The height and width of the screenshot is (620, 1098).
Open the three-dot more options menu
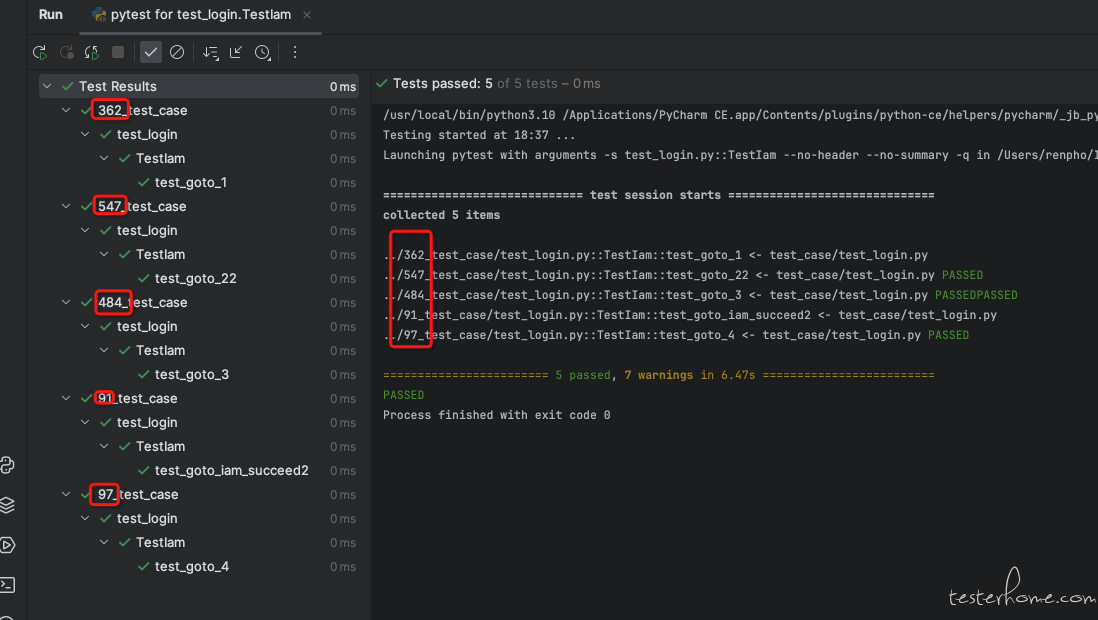coord(295,53)
